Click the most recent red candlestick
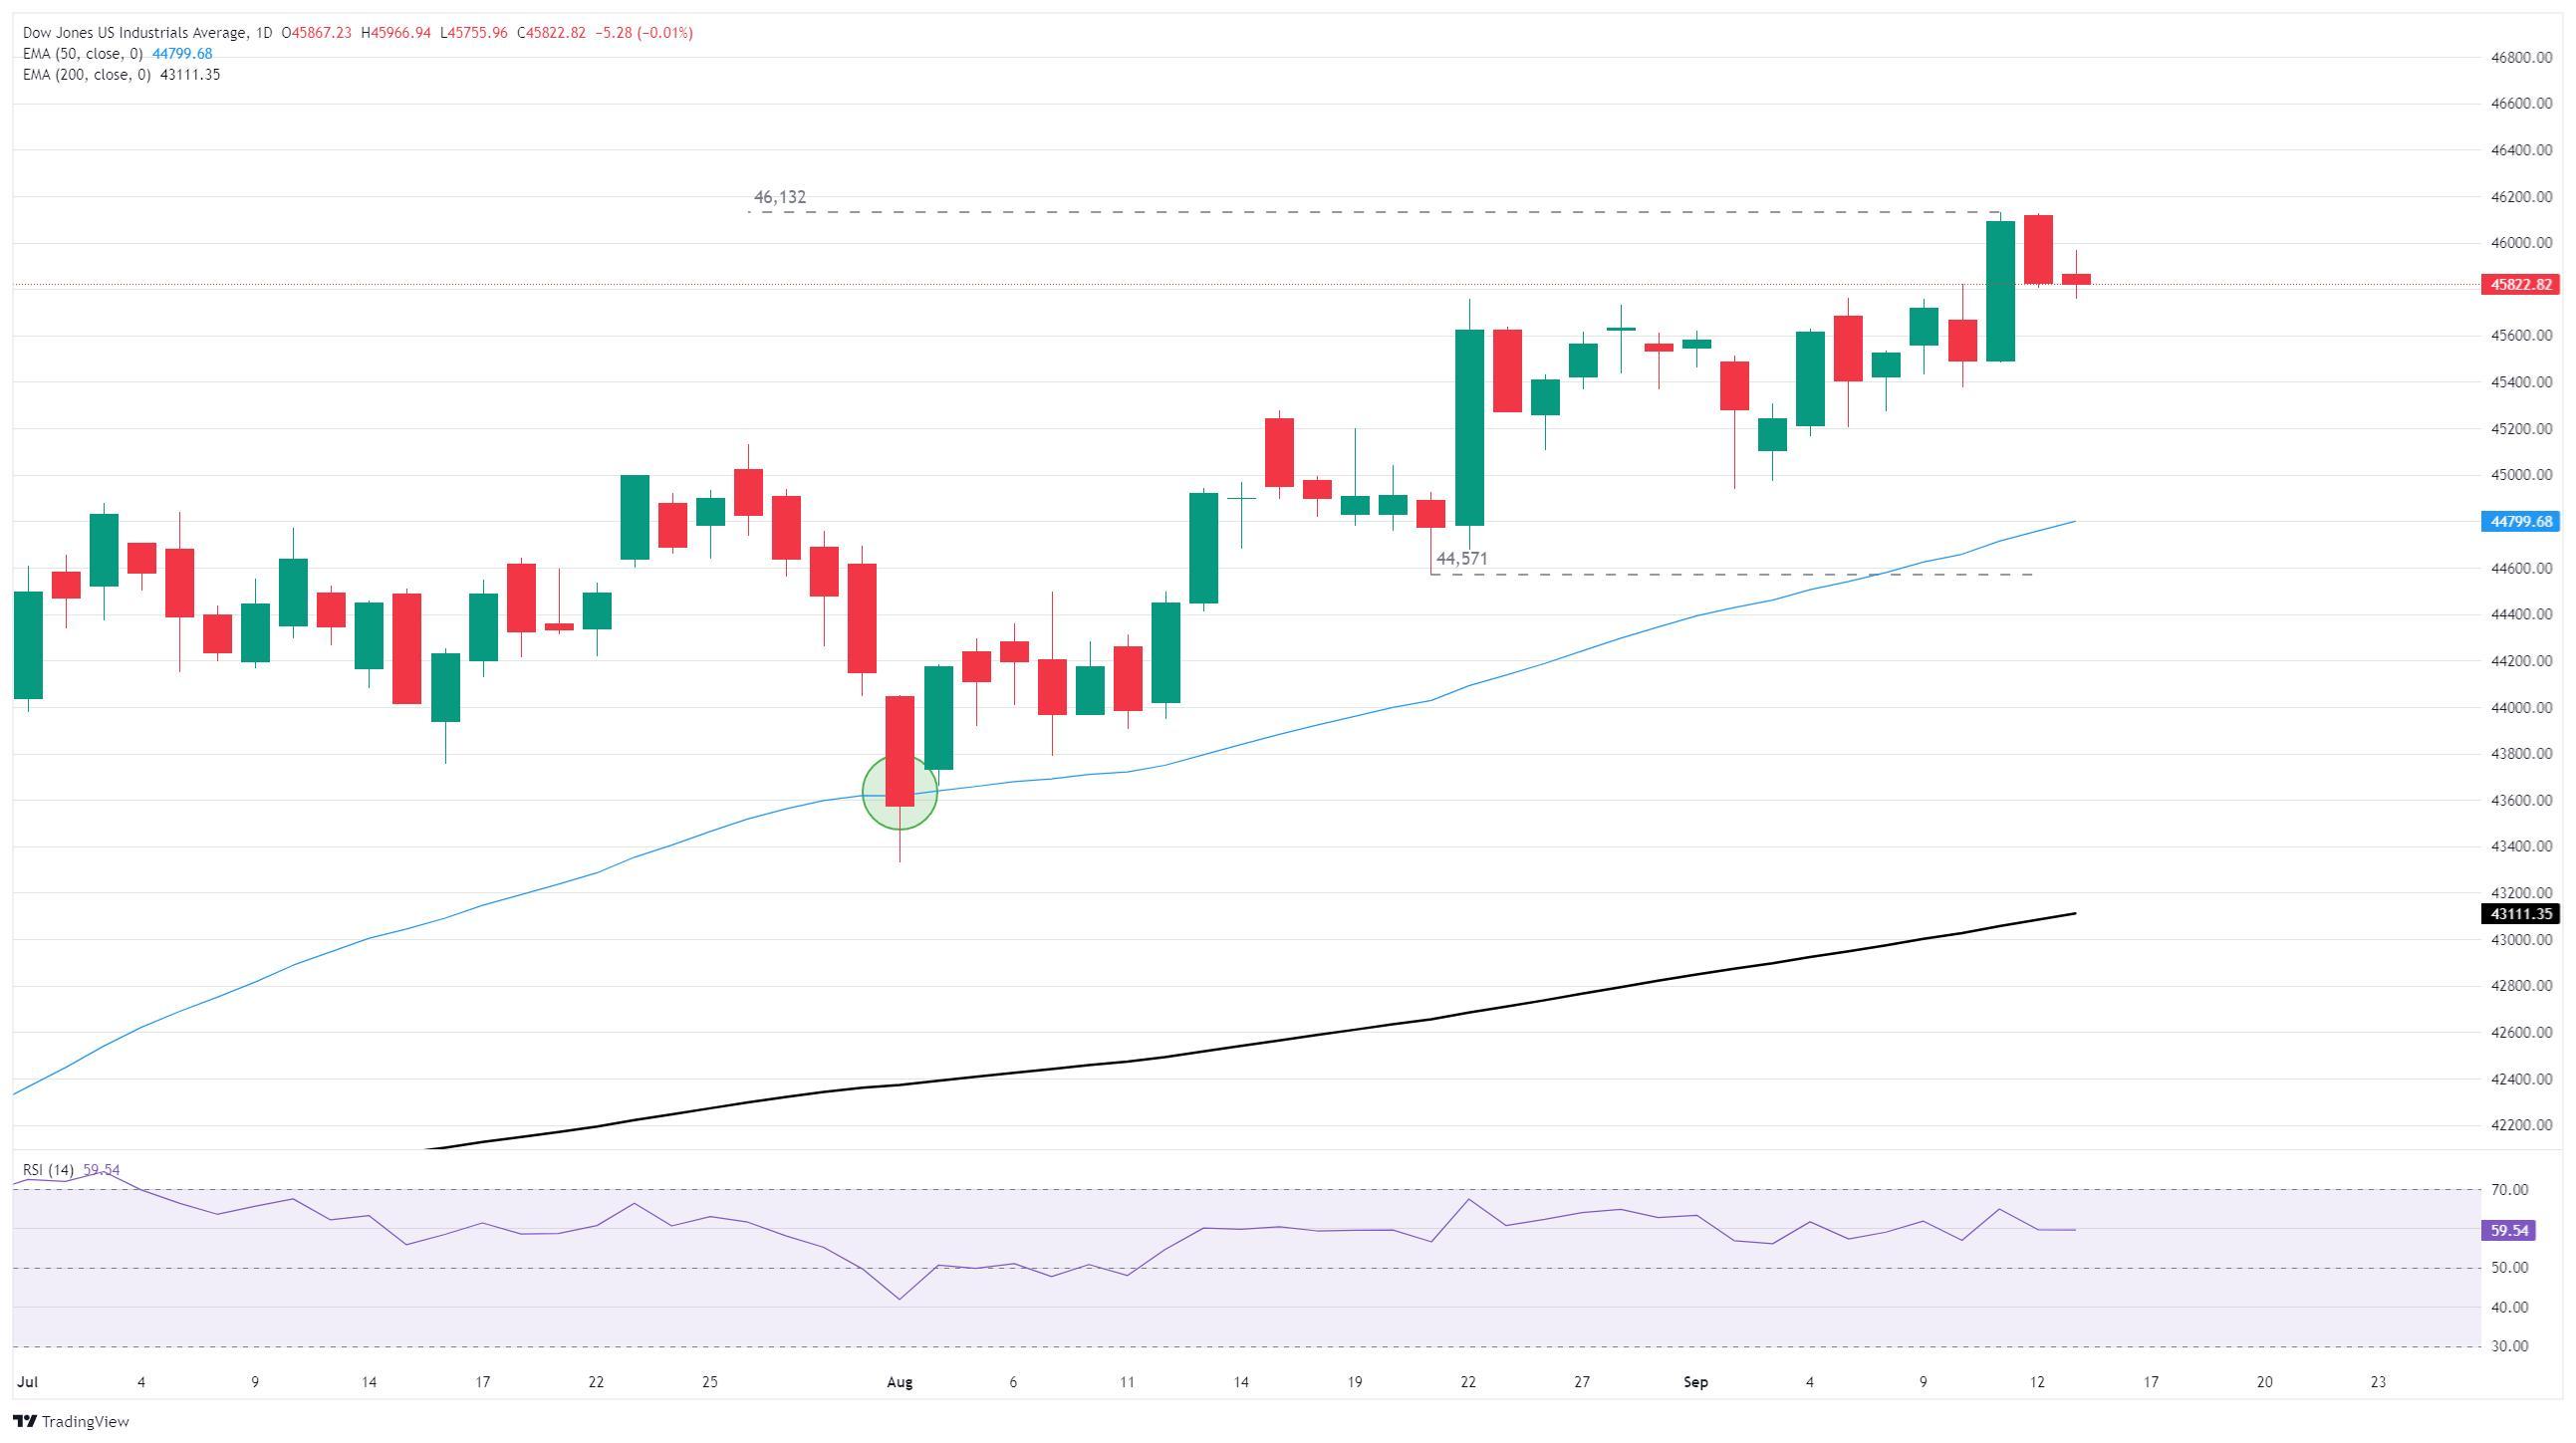 tap(2076, 279)
